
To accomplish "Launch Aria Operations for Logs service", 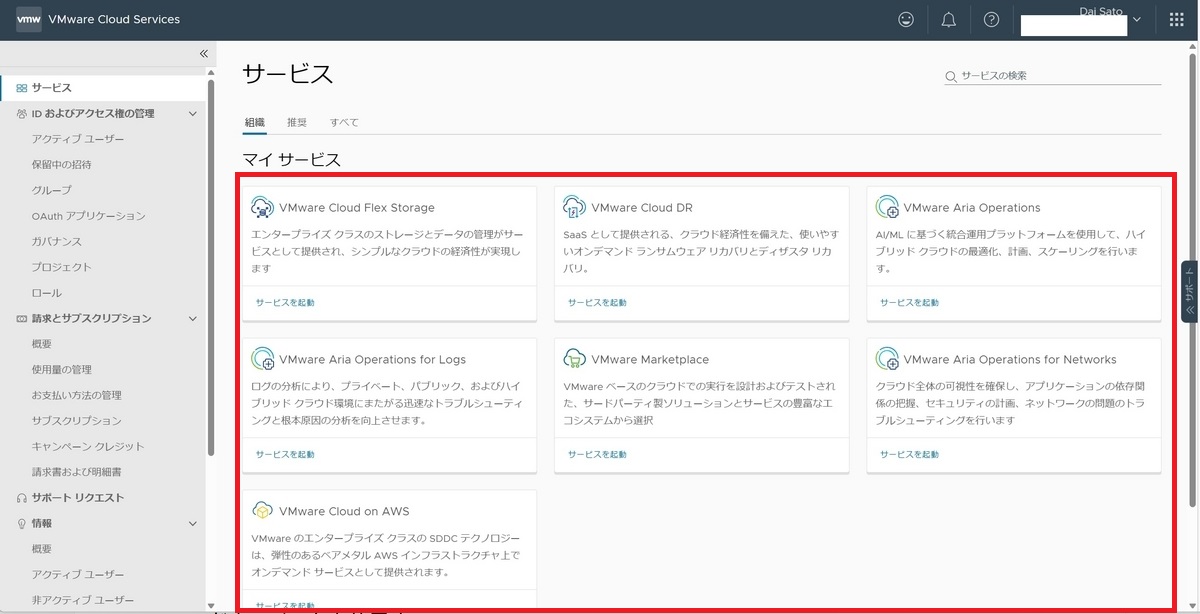I will [x=285, y=454].
